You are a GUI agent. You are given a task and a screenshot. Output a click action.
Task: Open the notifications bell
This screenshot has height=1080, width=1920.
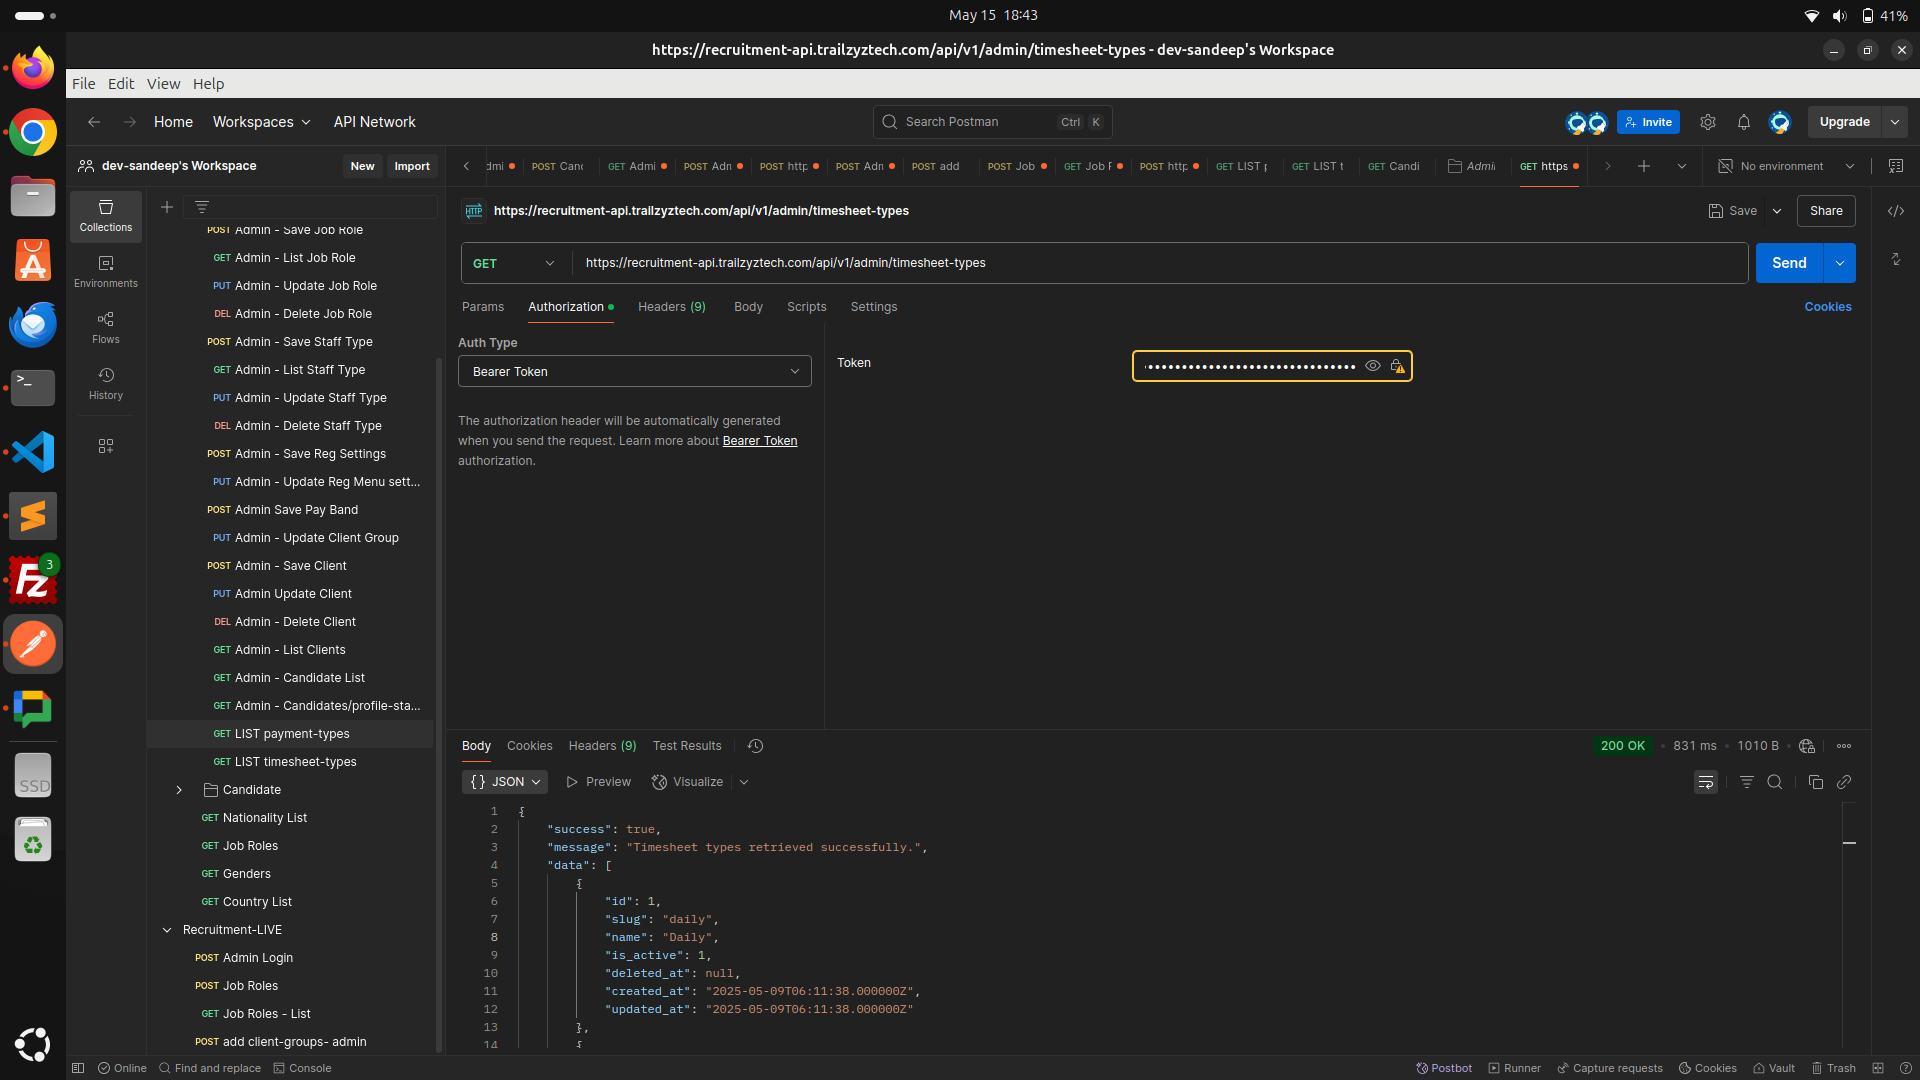(1744, 122)
